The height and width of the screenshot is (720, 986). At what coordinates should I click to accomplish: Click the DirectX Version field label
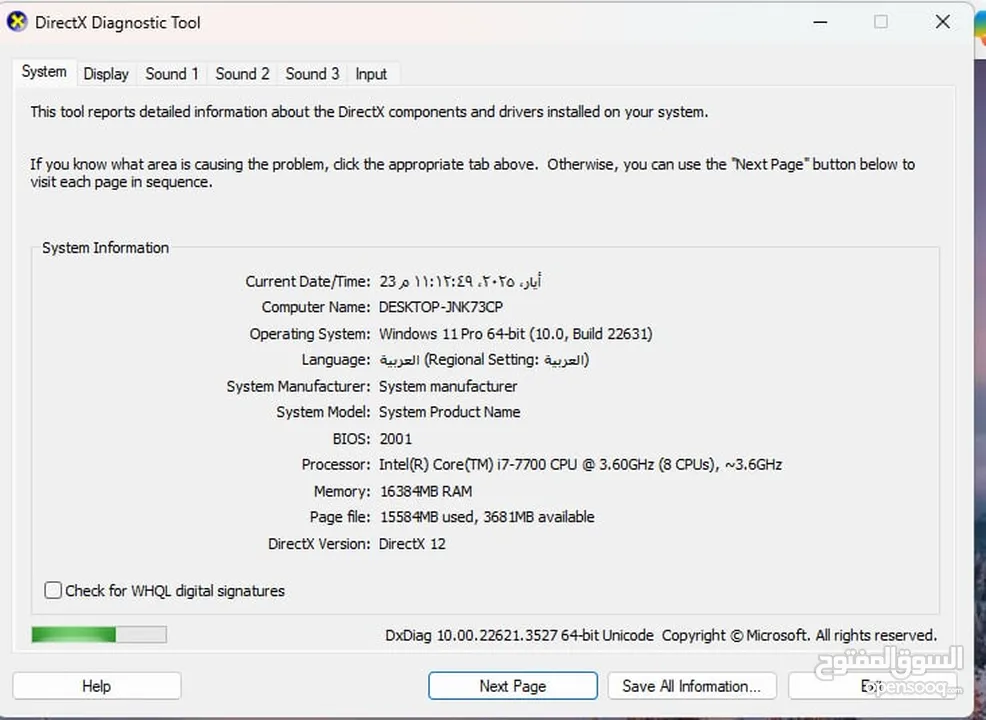[319, 544]
